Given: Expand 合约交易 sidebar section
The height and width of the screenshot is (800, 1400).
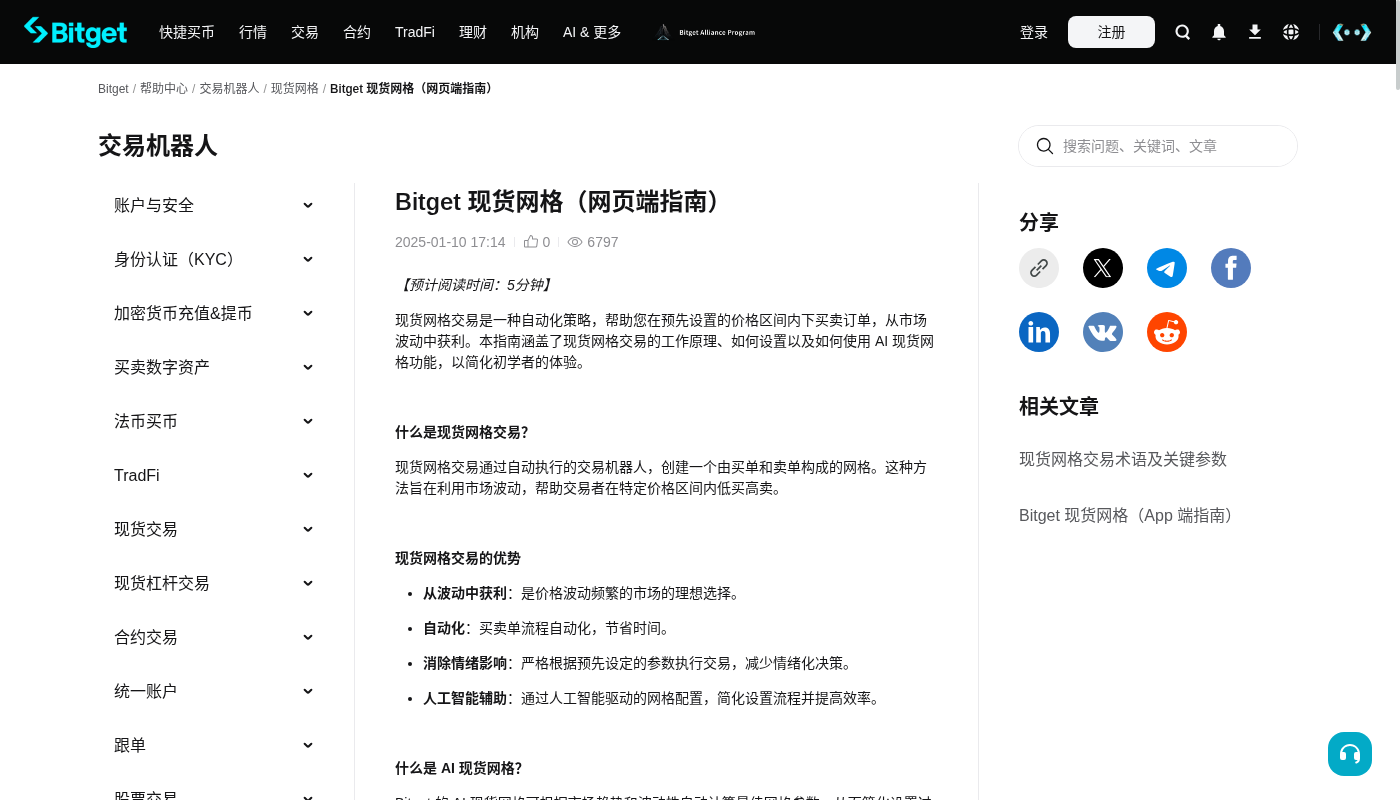Looking at the screenshot, I should tap(214, 637).
